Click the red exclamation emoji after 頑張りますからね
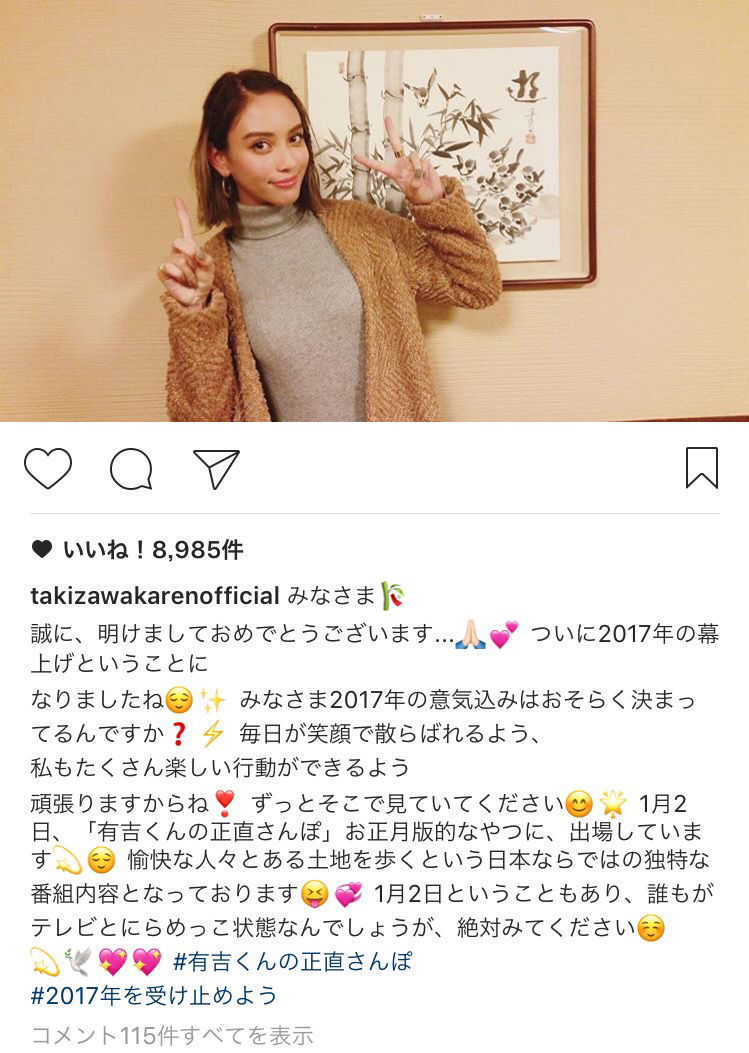749x1053 pixels. click(224, 803)
